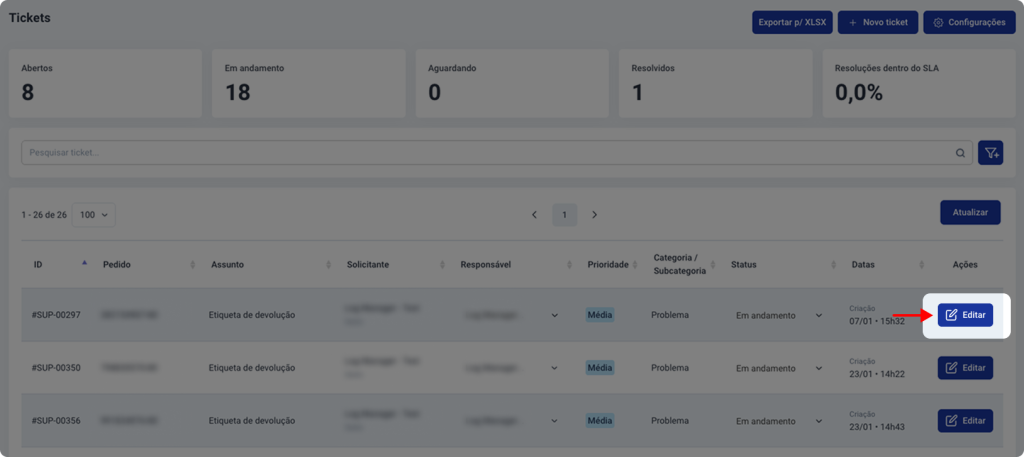Go to next page arrow
The width and height of the screenshot is (1024, 457).
pyautogui.click(x=595, y=214)
